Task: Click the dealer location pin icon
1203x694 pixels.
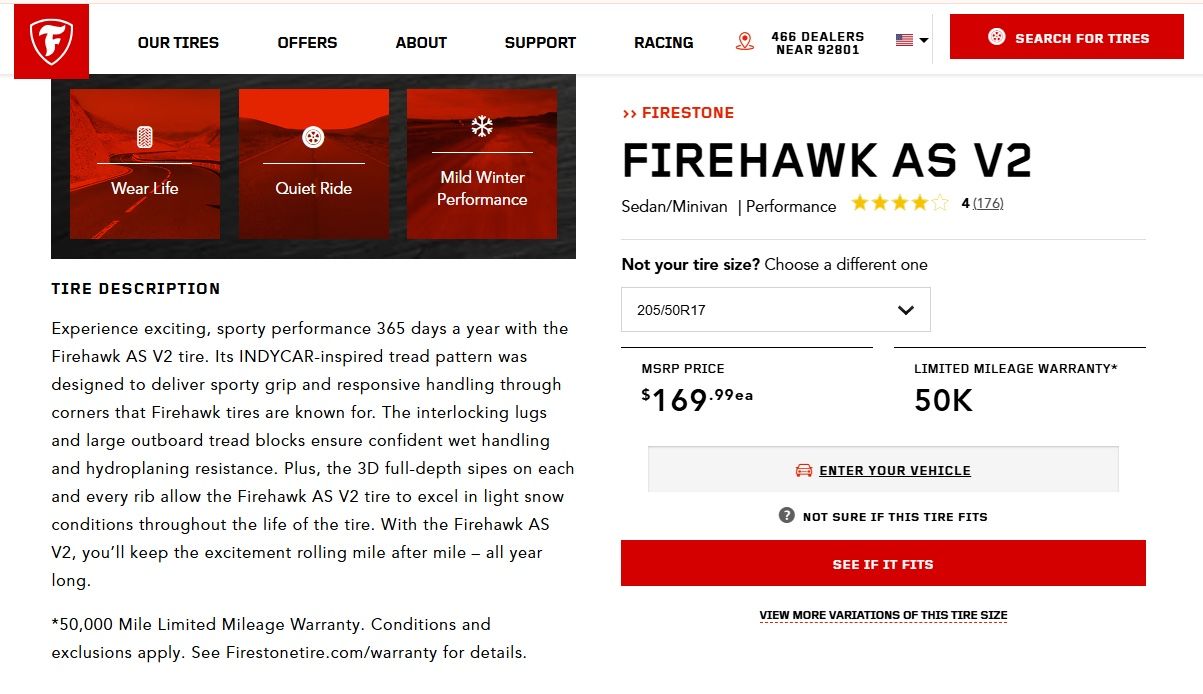Action: point(744,42)
